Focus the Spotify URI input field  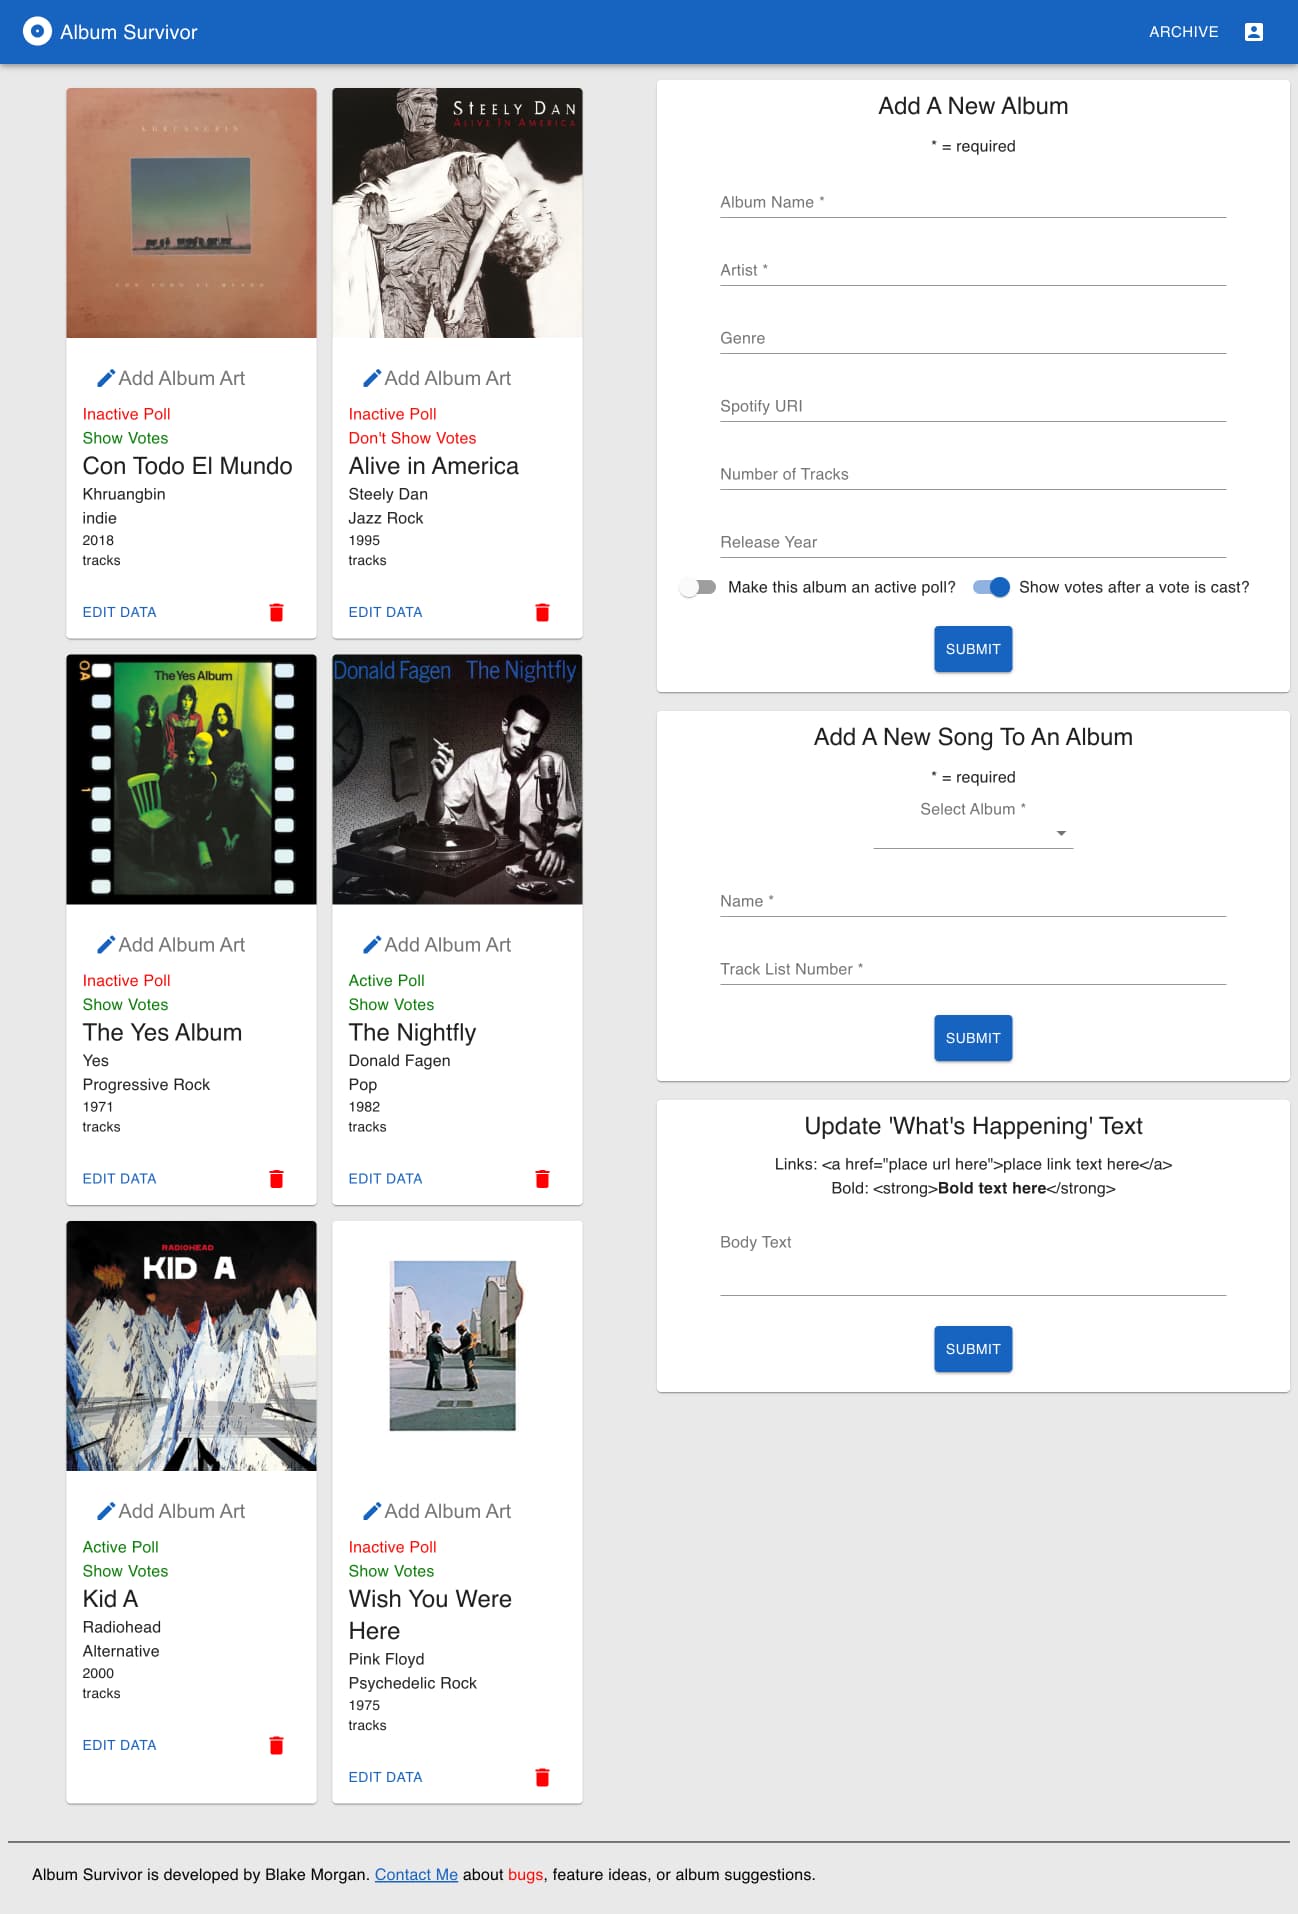[973, 406]
